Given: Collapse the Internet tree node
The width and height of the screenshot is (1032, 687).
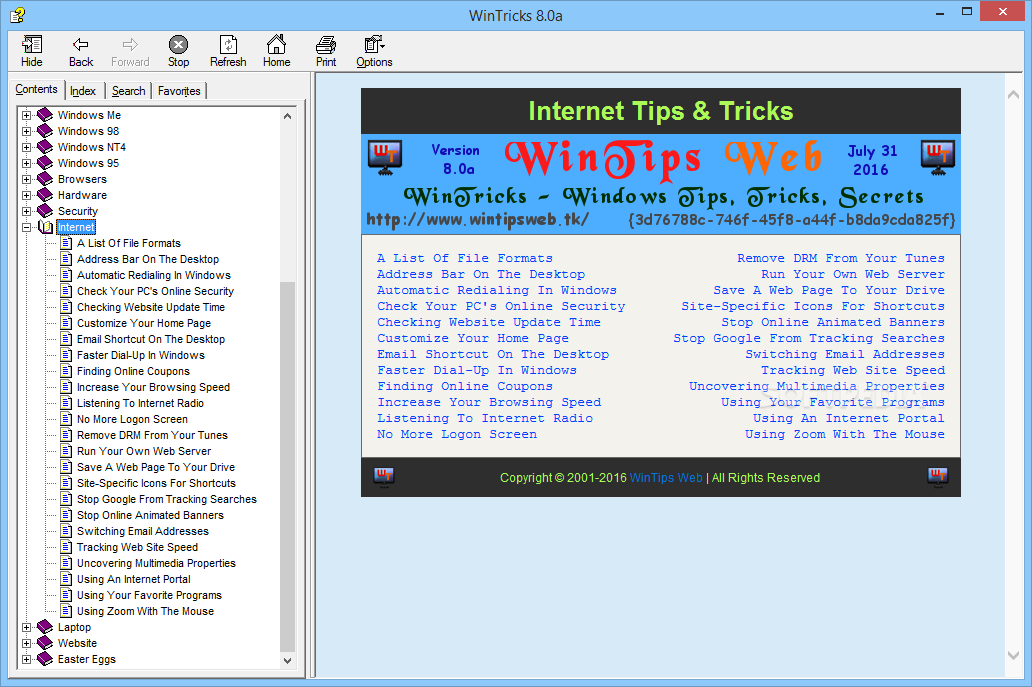Looking at the screenshot, I should click(26, 227).
